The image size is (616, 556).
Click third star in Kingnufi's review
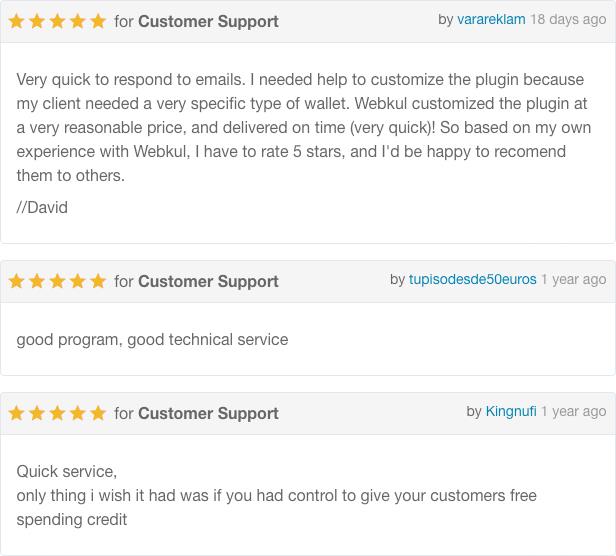click(57, 413)
